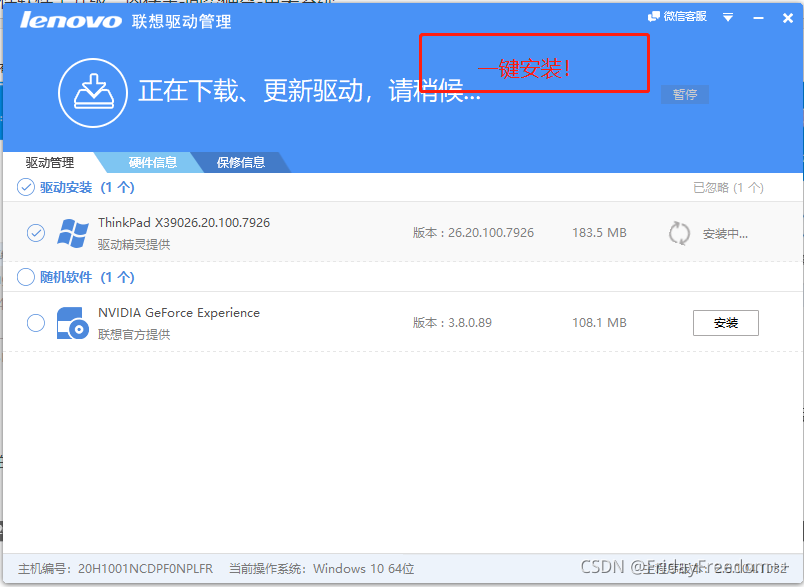
Task: Minimize the Lenovo driver manager window
Action: [758, 18]
